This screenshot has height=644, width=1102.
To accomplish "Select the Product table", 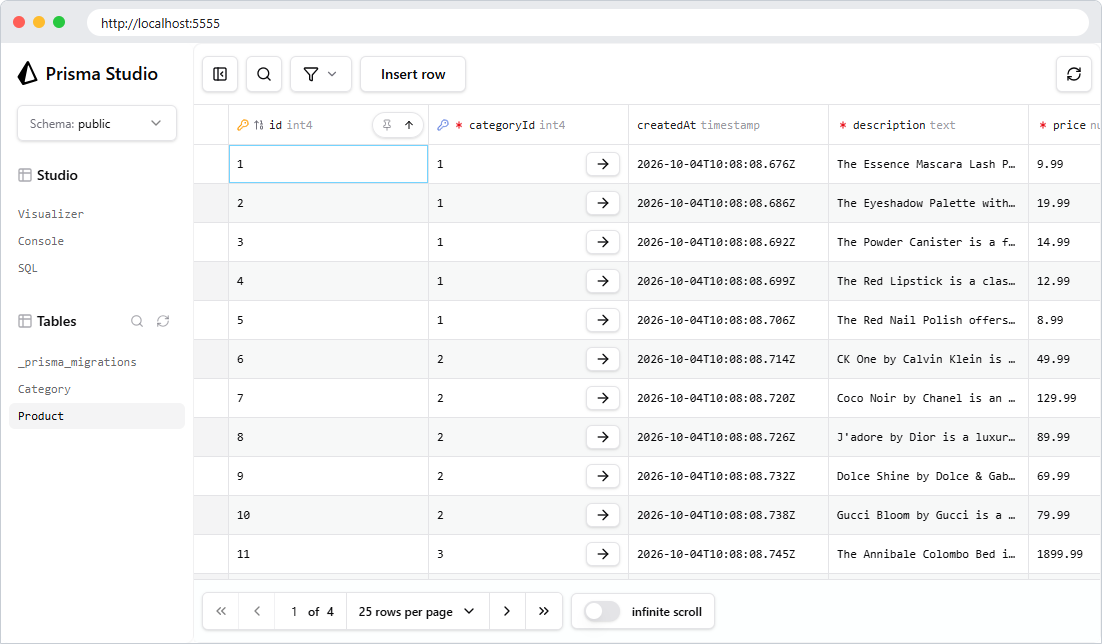I will tap(97, 416).
